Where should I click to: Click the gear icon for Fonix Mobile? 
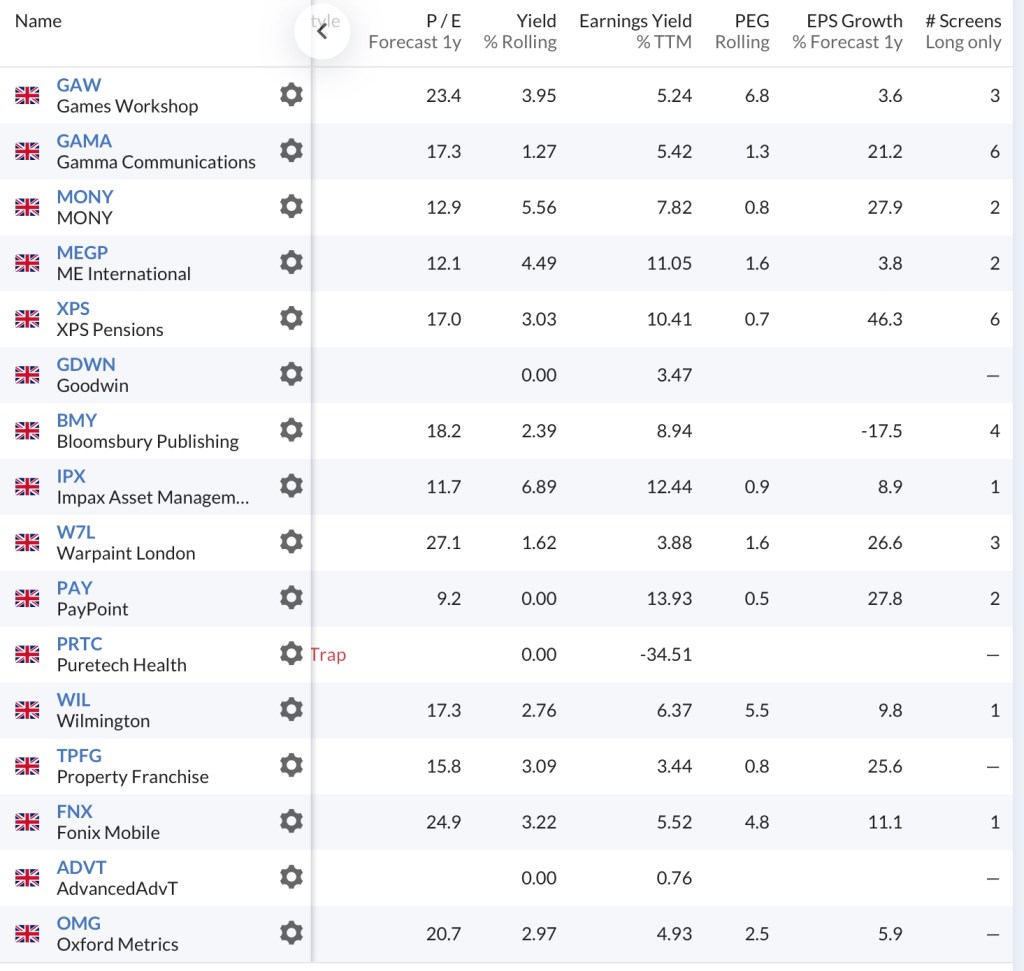(291, 821)
